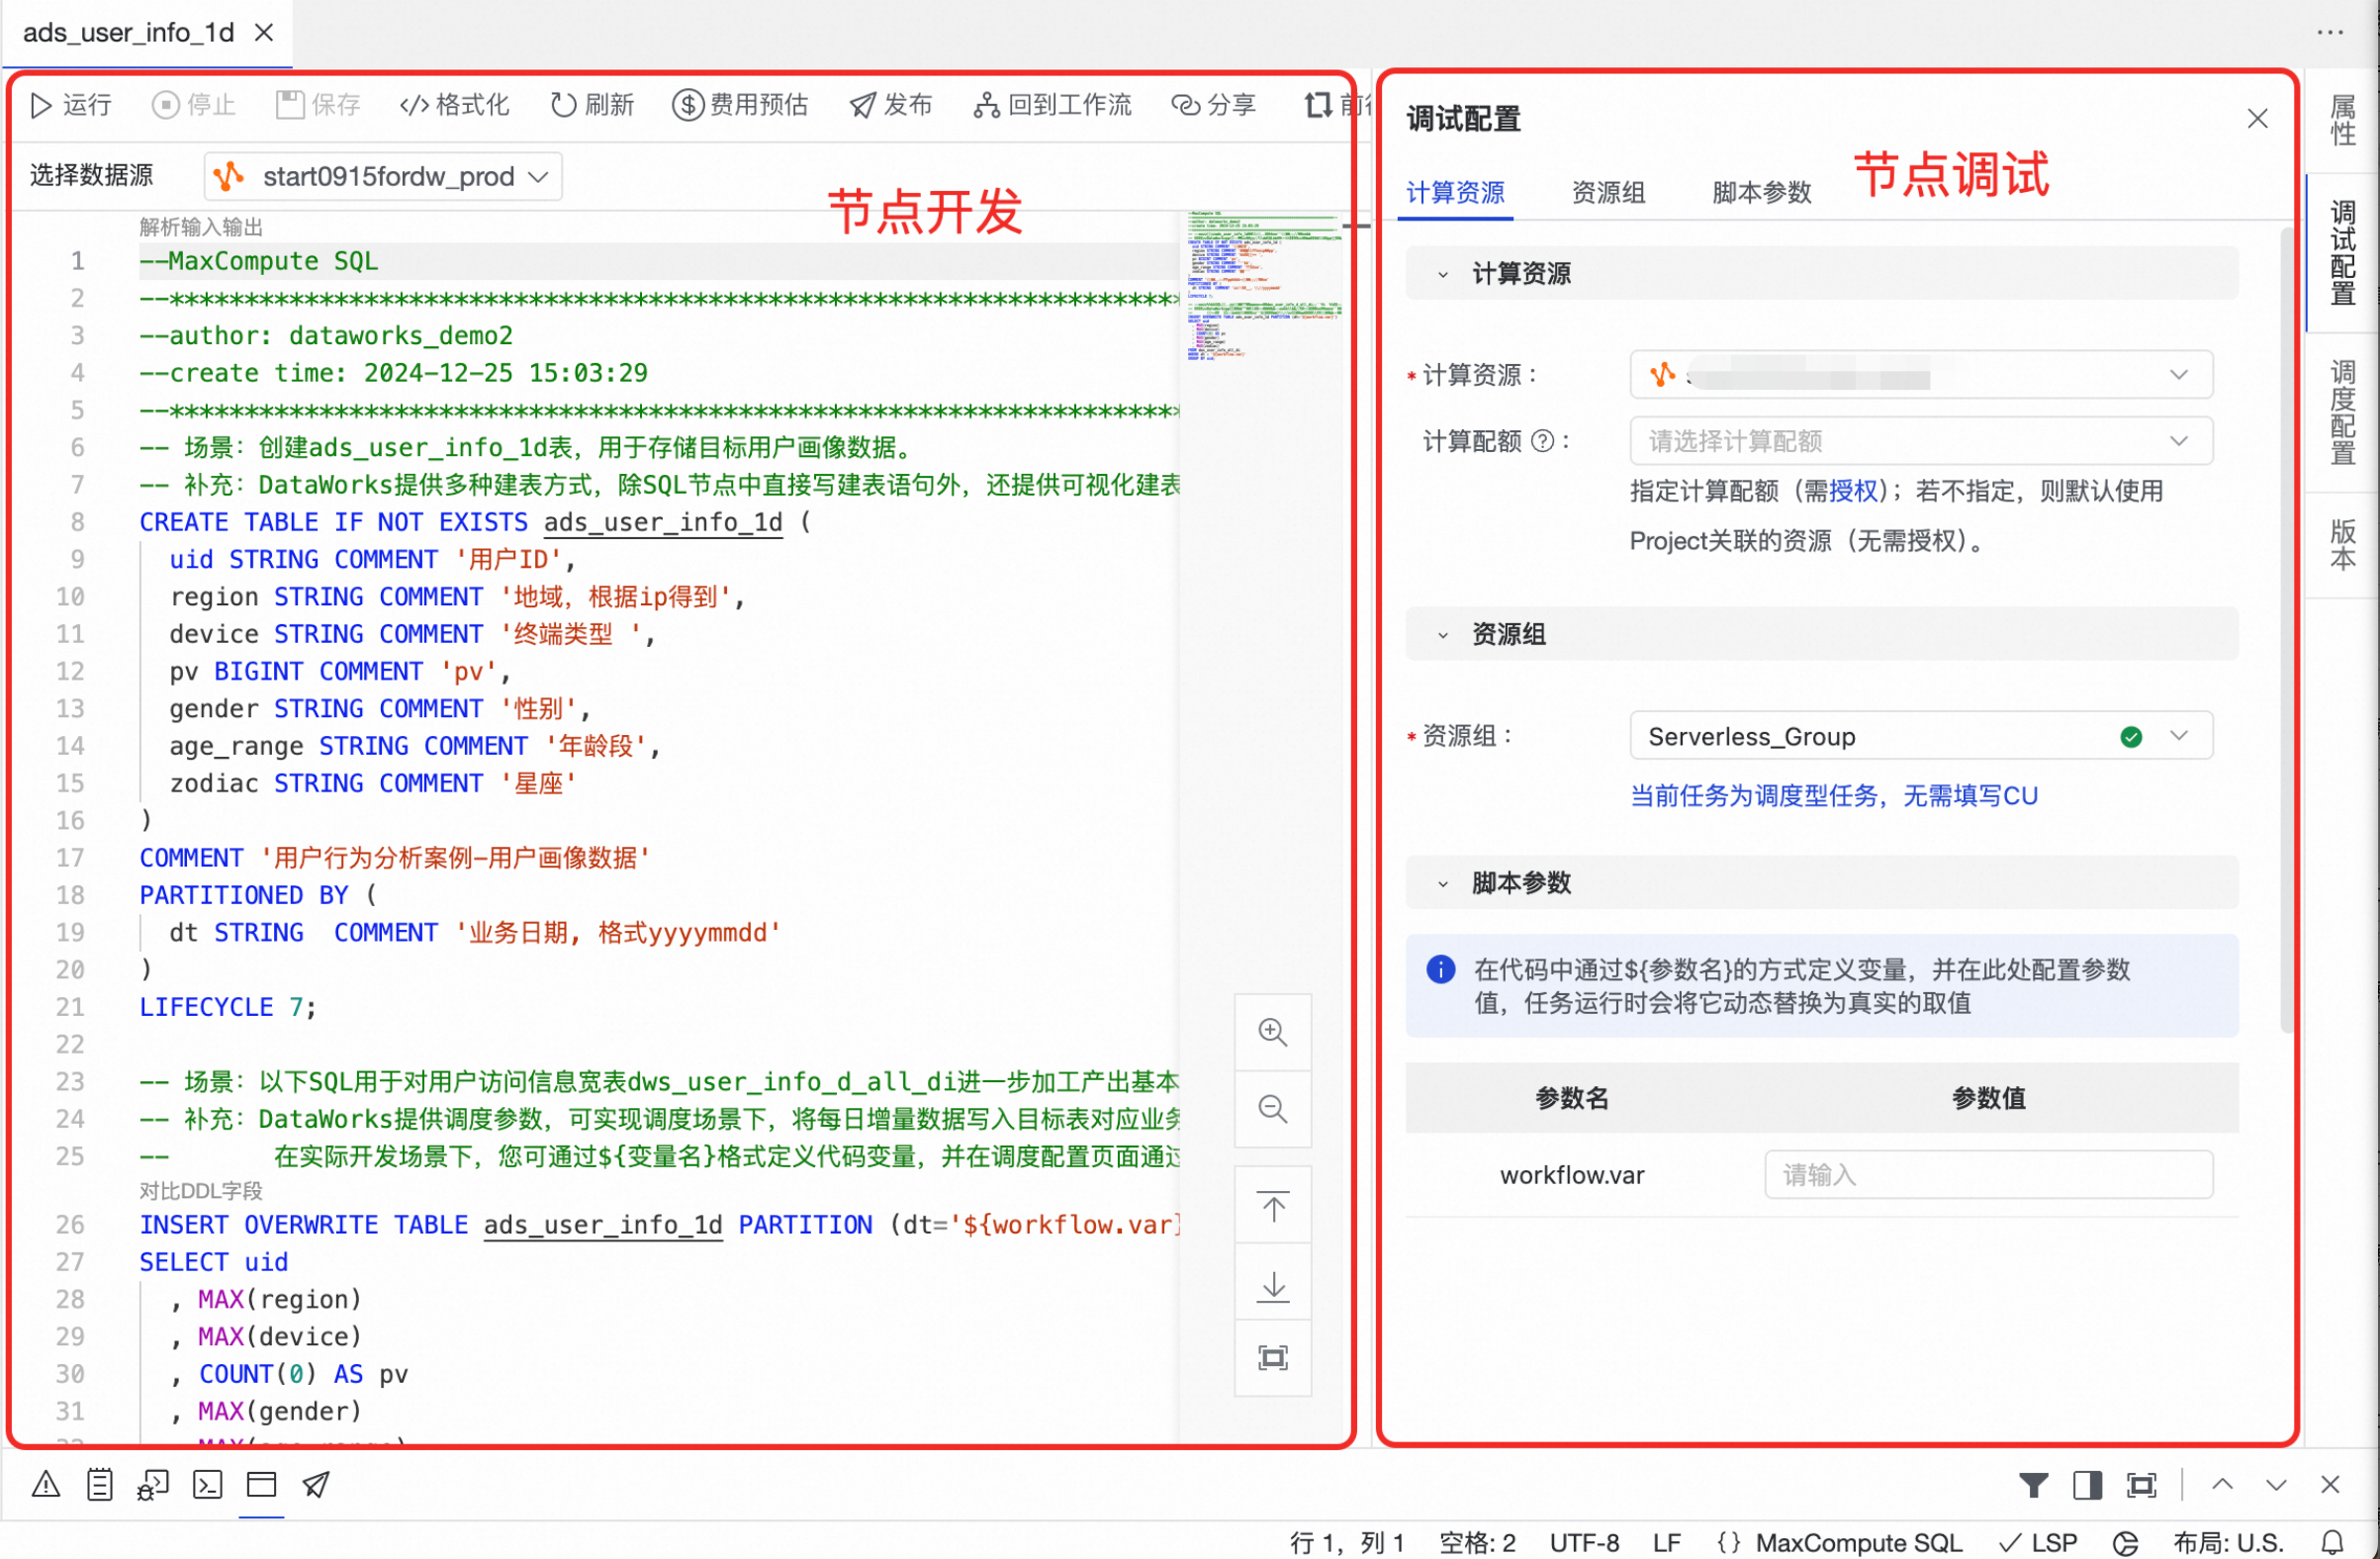Open the datasource start0915fordw_prod dropdown
2380x1559 pixels.
384,177
